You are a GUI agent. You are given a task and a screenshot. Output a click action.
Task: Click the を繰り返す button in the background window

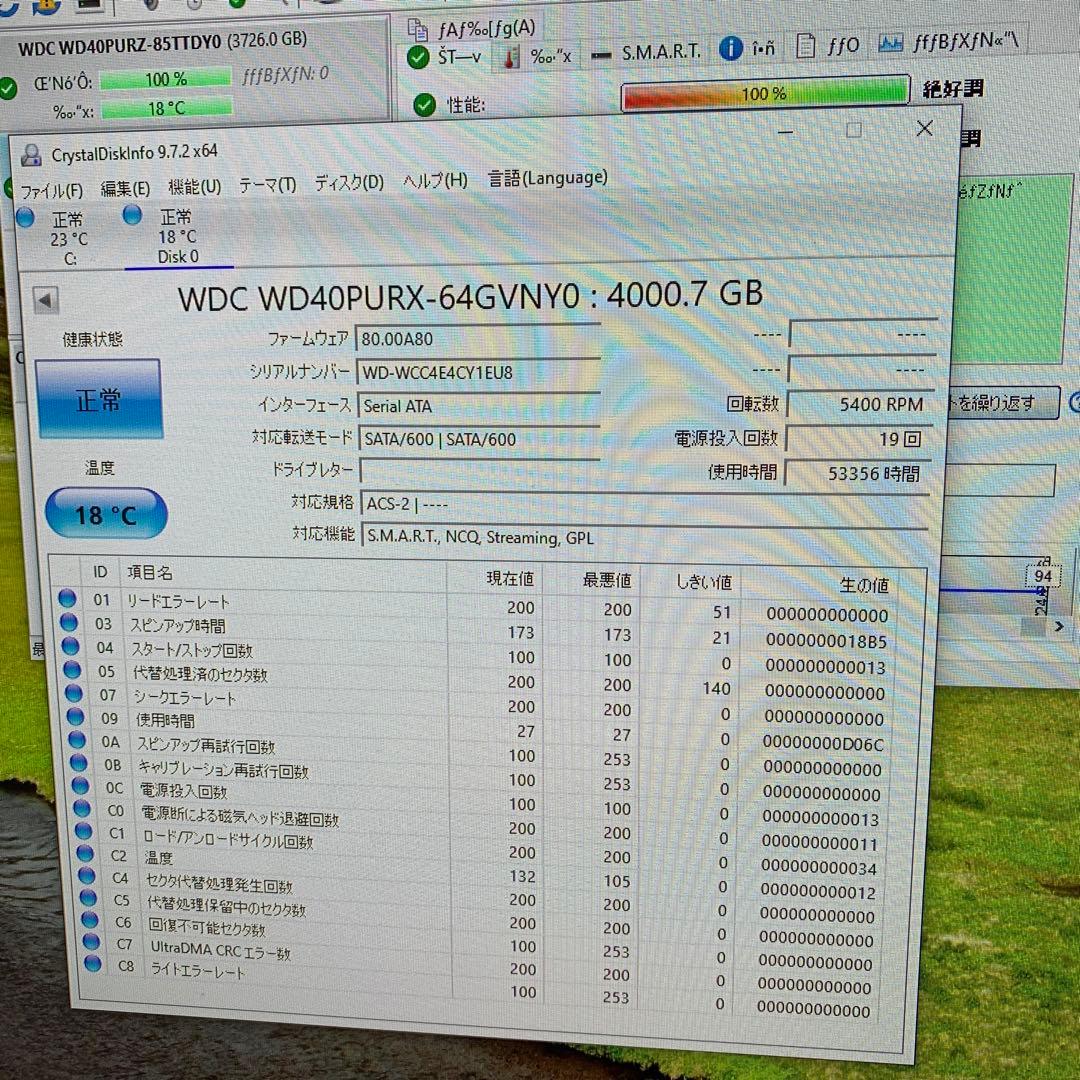(1002, 402)
